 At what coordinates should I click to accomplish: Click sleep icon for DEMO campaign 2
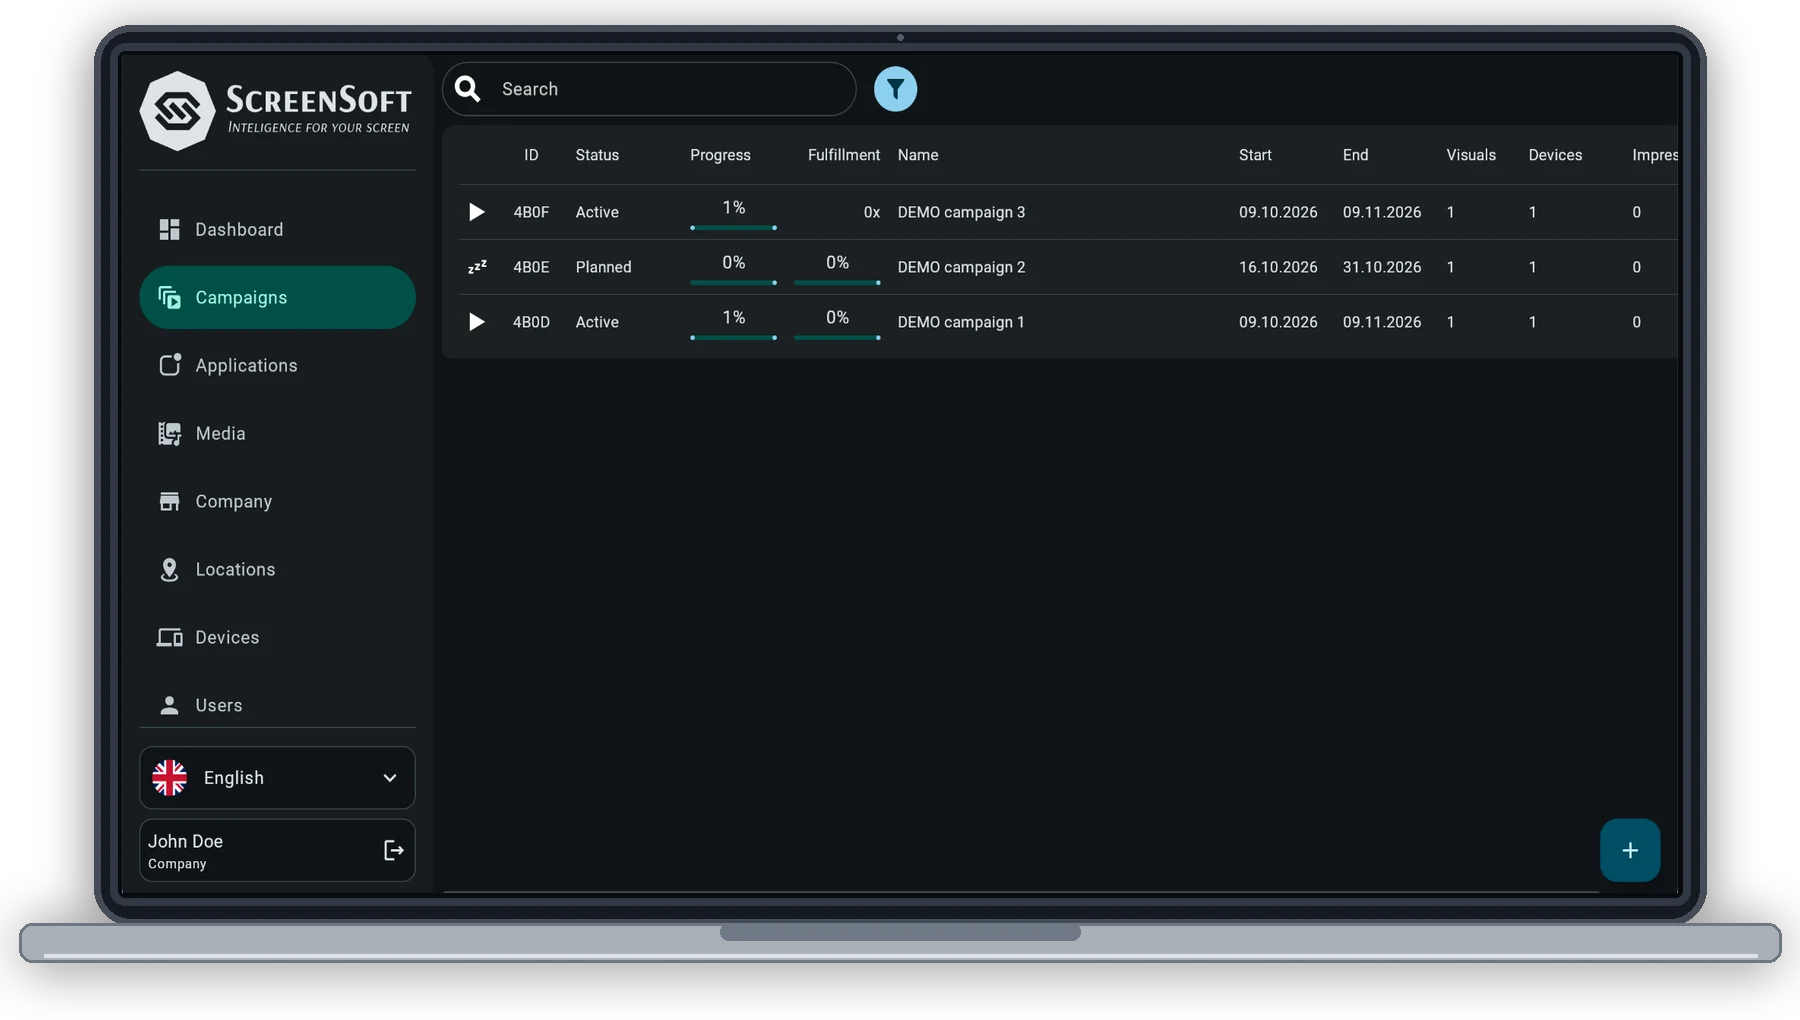477,267
